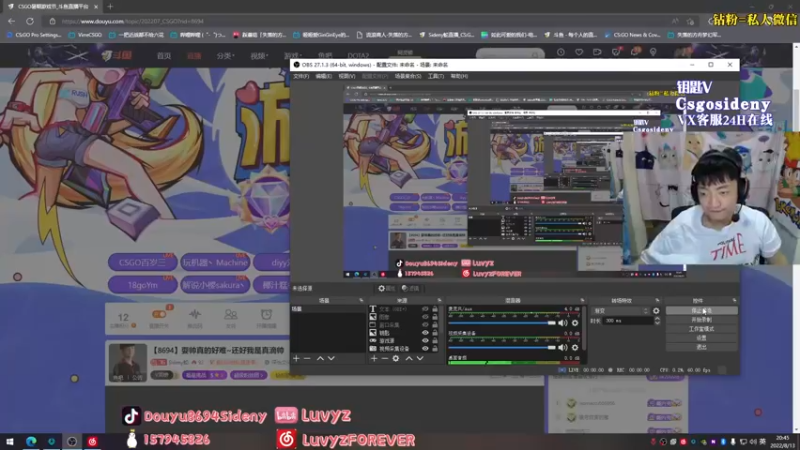Click the CSGO百岁三 streamer button on Douyu page

coord(142,262)
